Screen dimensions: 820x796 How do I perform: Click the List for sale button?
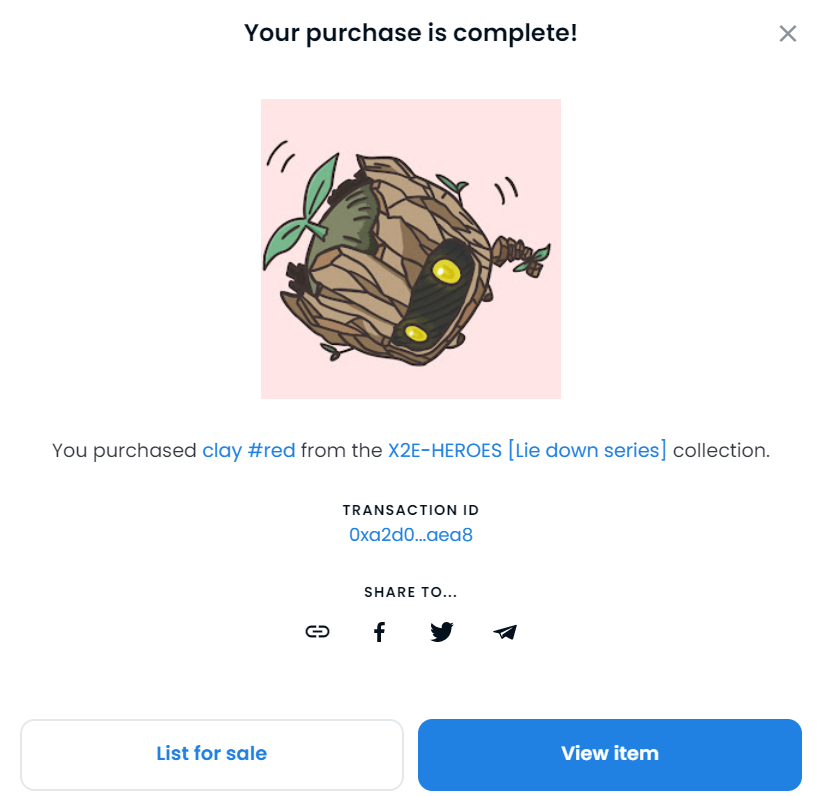(212, 754)
